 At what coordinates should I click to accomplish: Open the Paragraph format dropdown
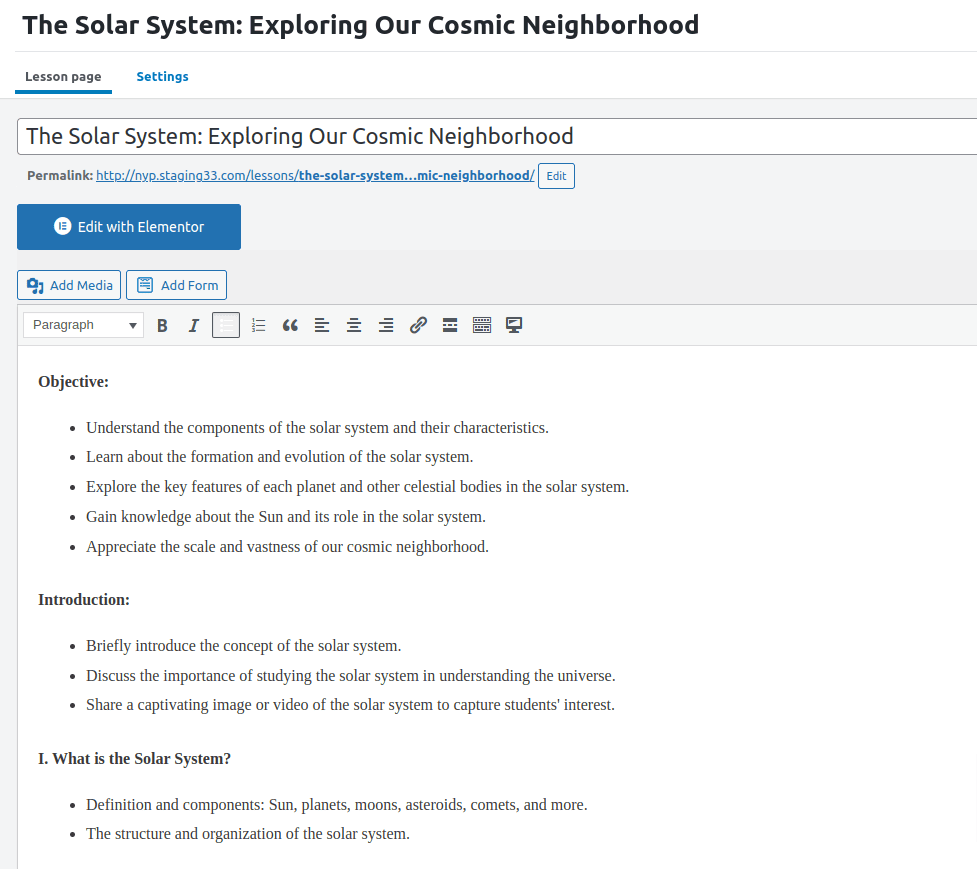tap(84, 325)
